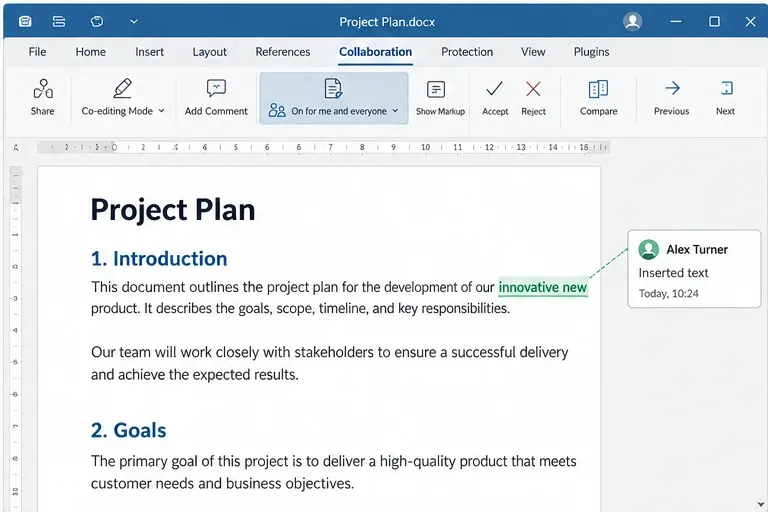The height and width of the screenshot is (512, 768).
Task: Open the Plugins tab
Action: click(592, 52)
